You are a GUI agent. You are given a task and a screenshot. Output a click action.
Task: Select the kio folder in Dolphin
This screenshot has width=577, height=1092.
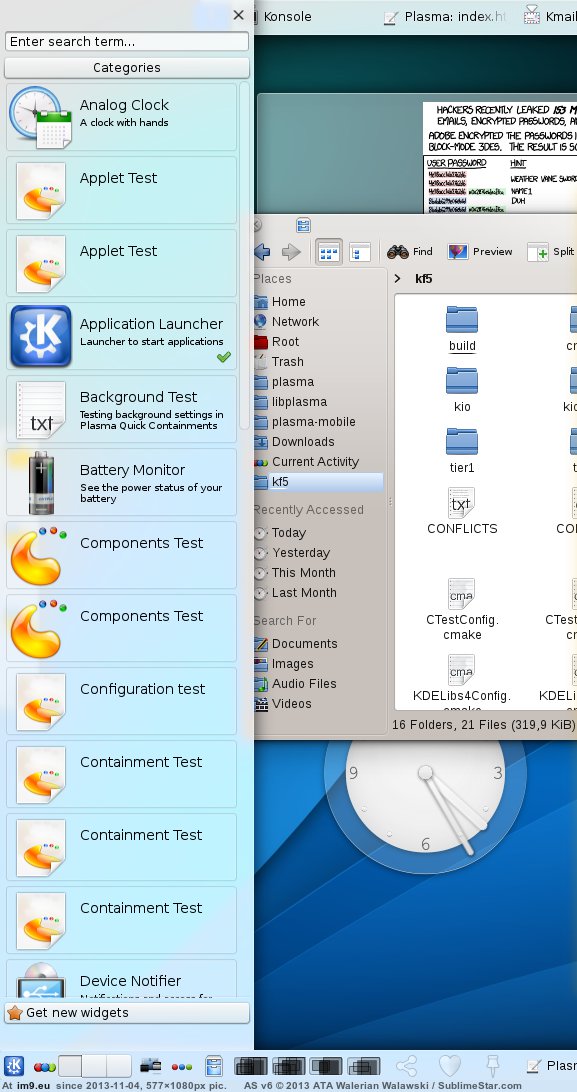(462, 390)
